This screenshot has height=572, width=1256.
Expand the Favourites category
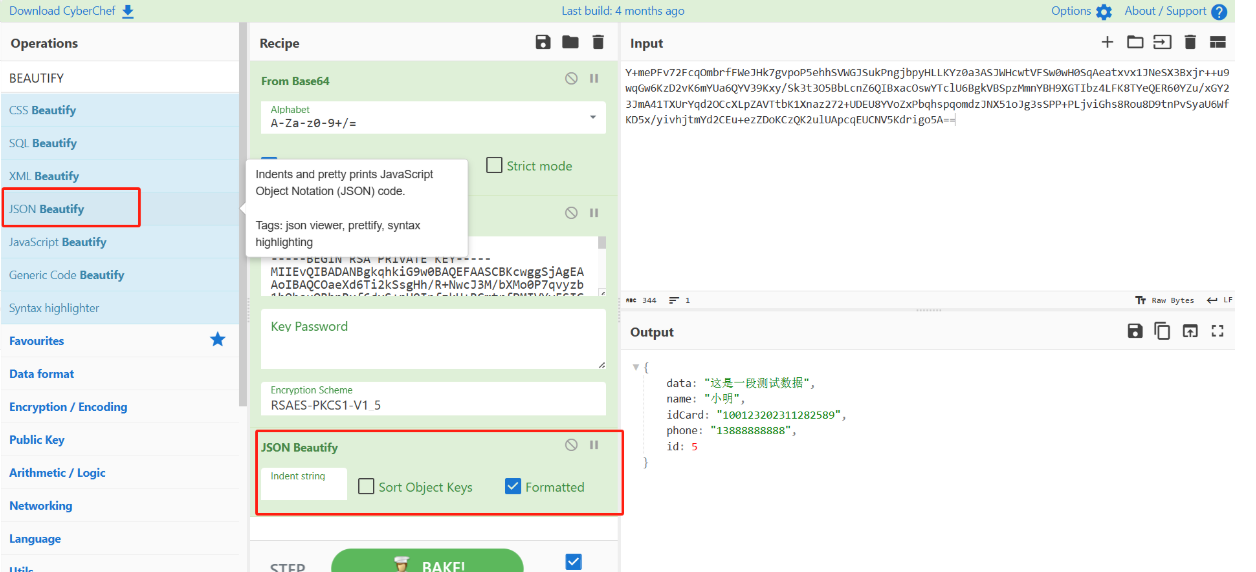coord(120,341)
